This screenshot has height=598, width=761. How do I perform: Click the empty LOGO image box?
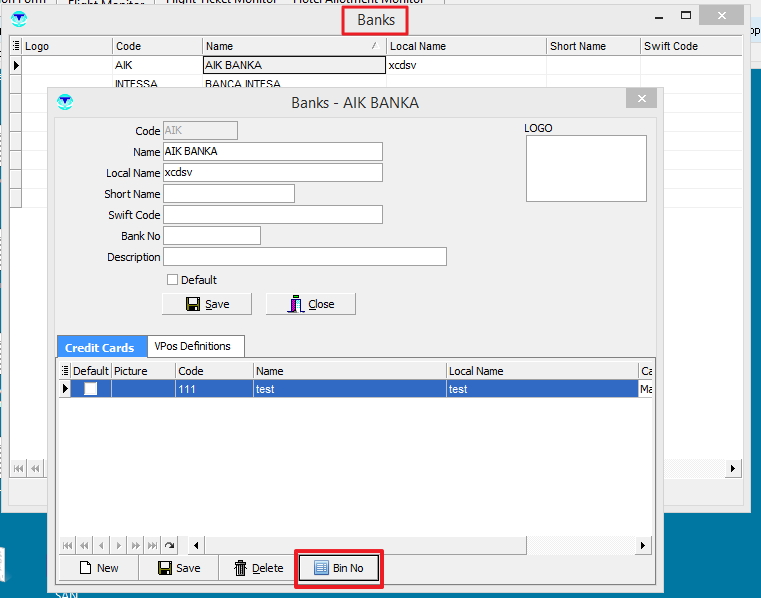tap(586, 169)
